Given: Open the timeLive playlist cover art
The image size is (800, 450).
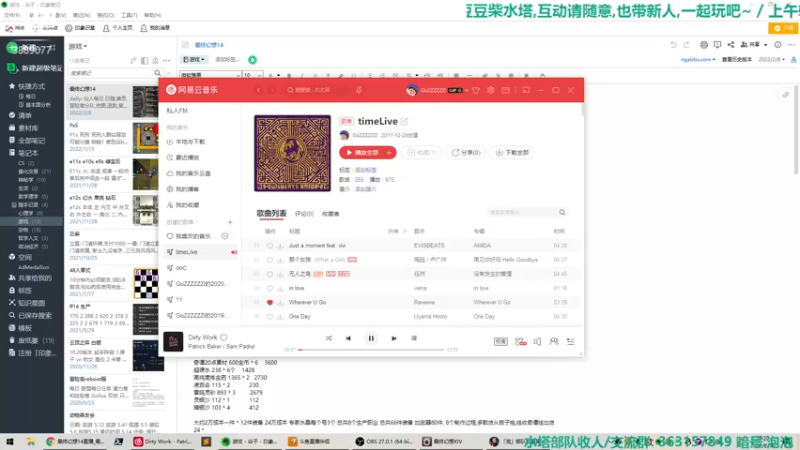Looking at the screenshot, I should 292,153.
